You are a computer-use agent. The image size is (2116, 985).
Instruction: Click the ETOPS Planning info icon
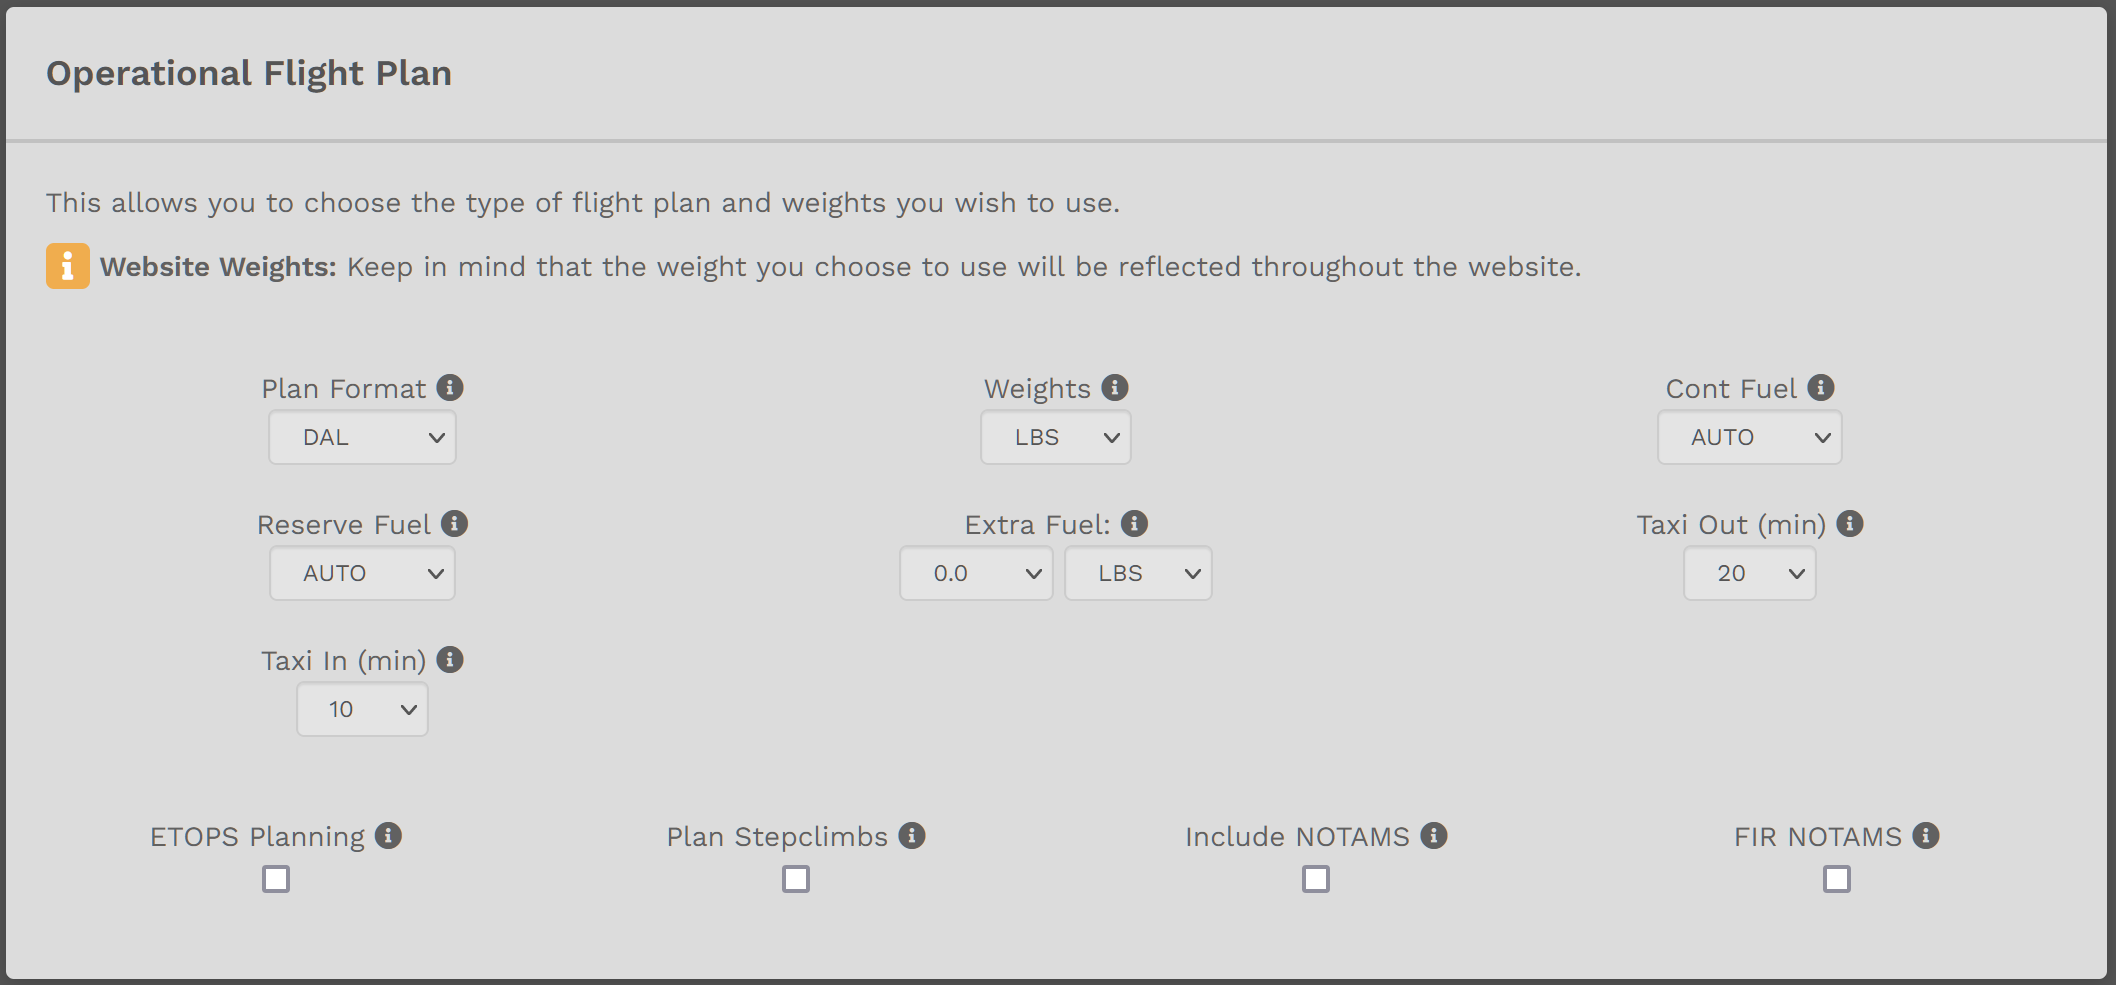(x=388, y=836)
